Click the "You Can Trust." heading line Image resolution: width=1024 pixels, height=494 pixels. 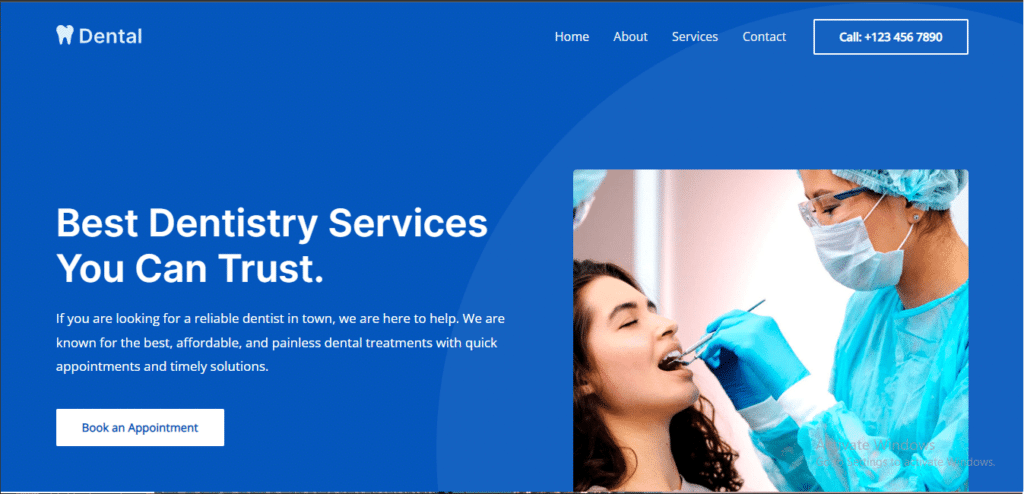click(190, 269)
